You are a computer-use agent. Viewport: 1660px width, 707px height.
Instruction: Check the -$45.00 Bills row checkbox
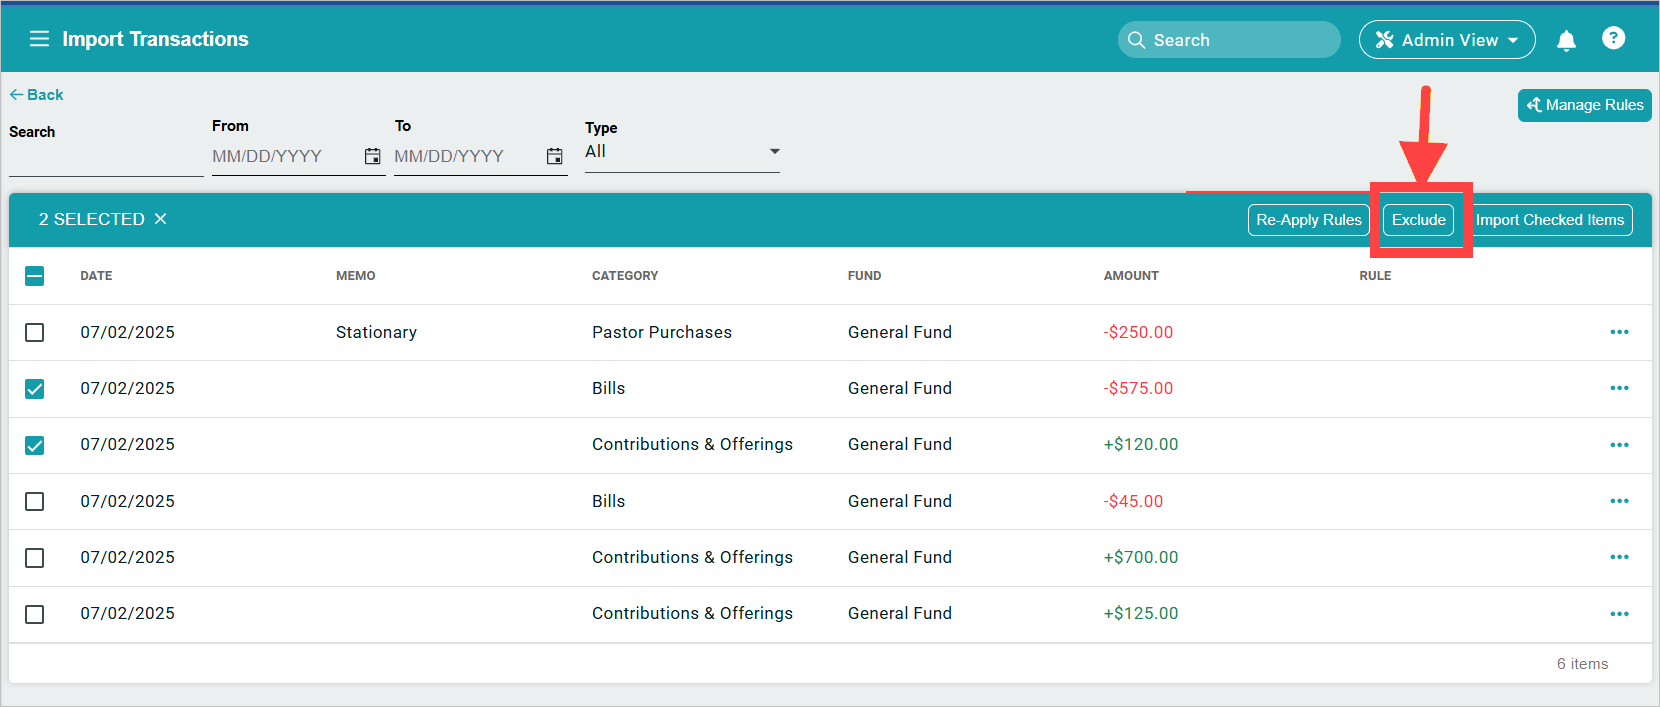[35, 501]
